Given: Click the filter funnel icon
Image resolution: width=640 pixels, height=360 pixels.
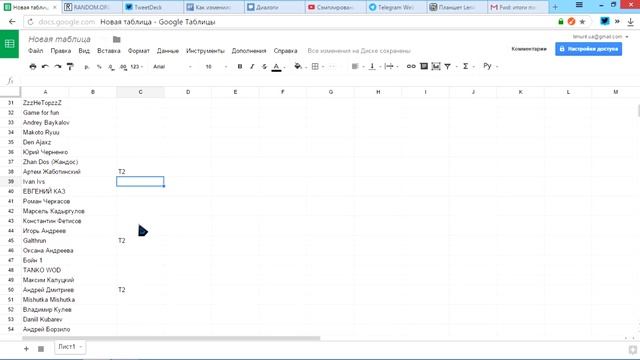Looking at the screenshot, I should coord(448,67).
